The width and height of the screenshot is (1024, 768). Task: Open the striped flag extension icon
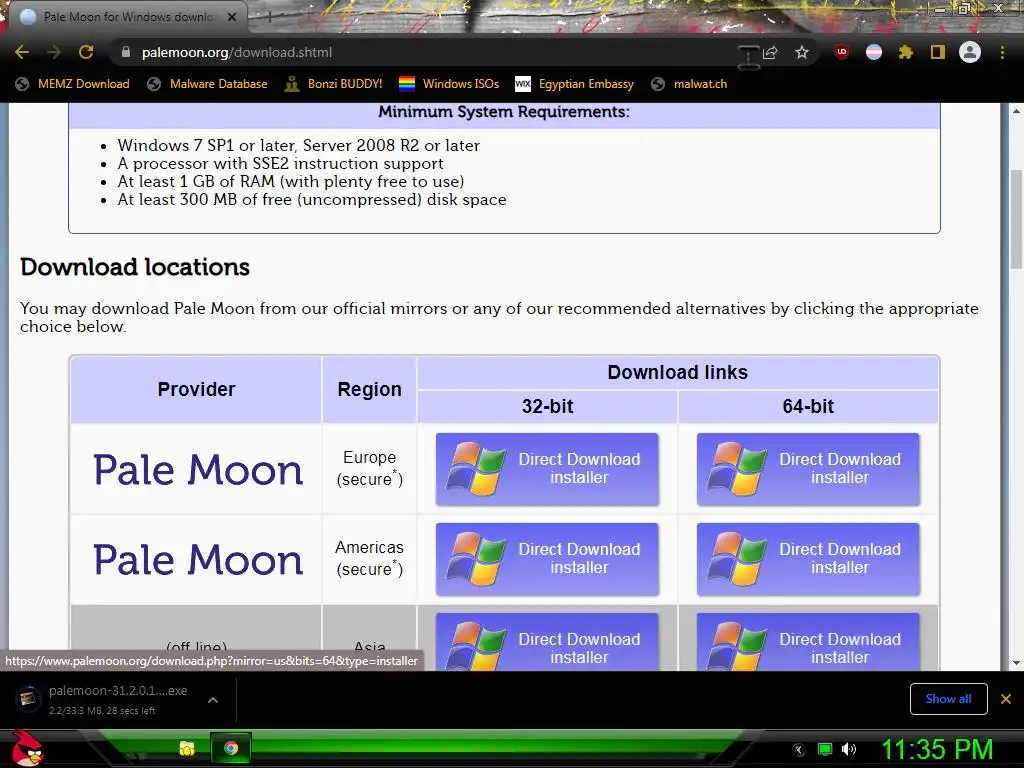(x=874, y=52)
